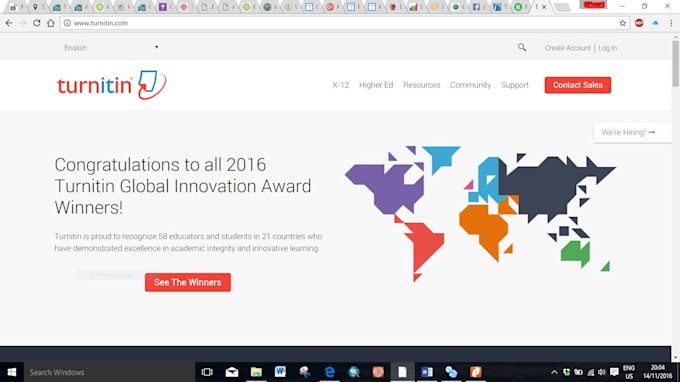Open the blue spheres app icon on the taskbar
Image resolution: width=680 pixels, height=382 pixels.
(451, 372)
